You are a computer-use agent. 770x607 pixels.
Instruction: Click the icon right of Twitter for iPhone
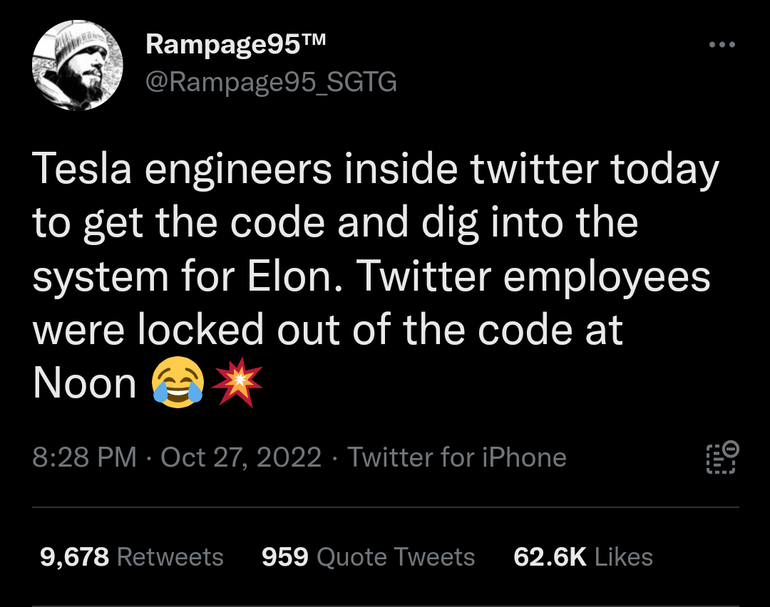(721, 457)
